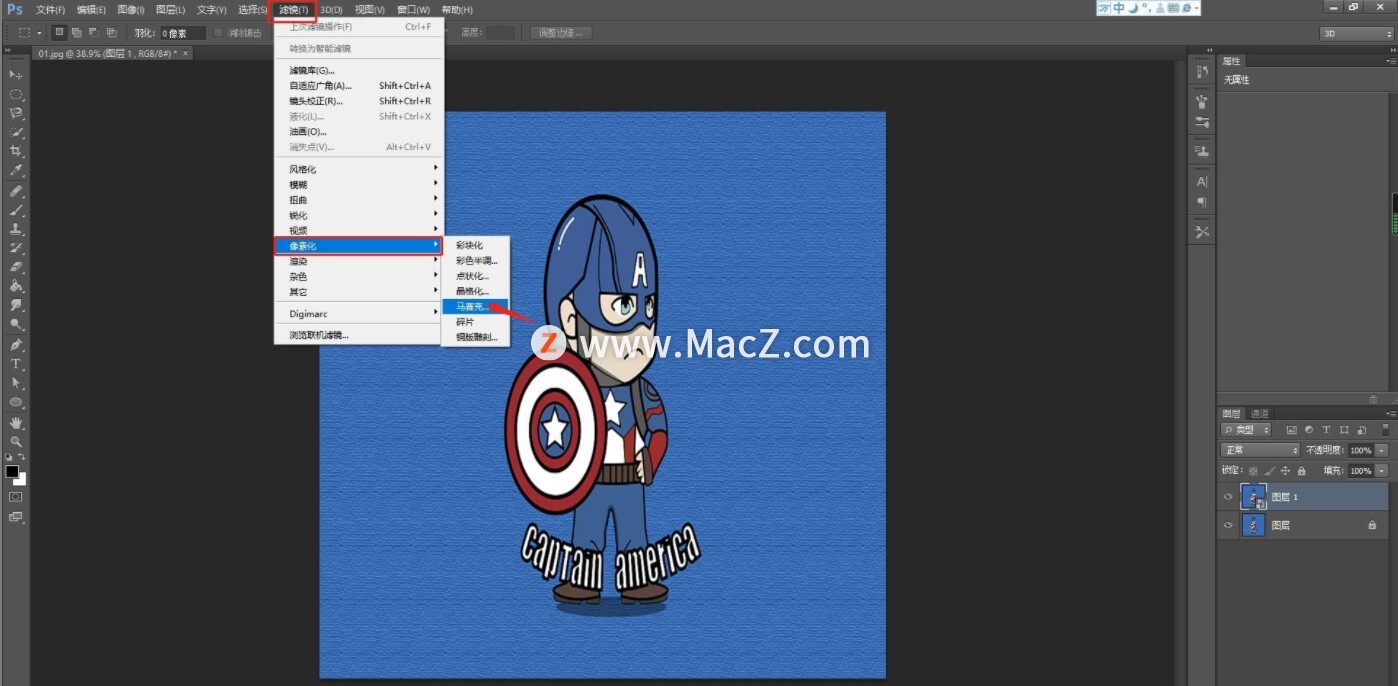
Task: Switch to the 通道 channels tab
Action: point(1260,413)
